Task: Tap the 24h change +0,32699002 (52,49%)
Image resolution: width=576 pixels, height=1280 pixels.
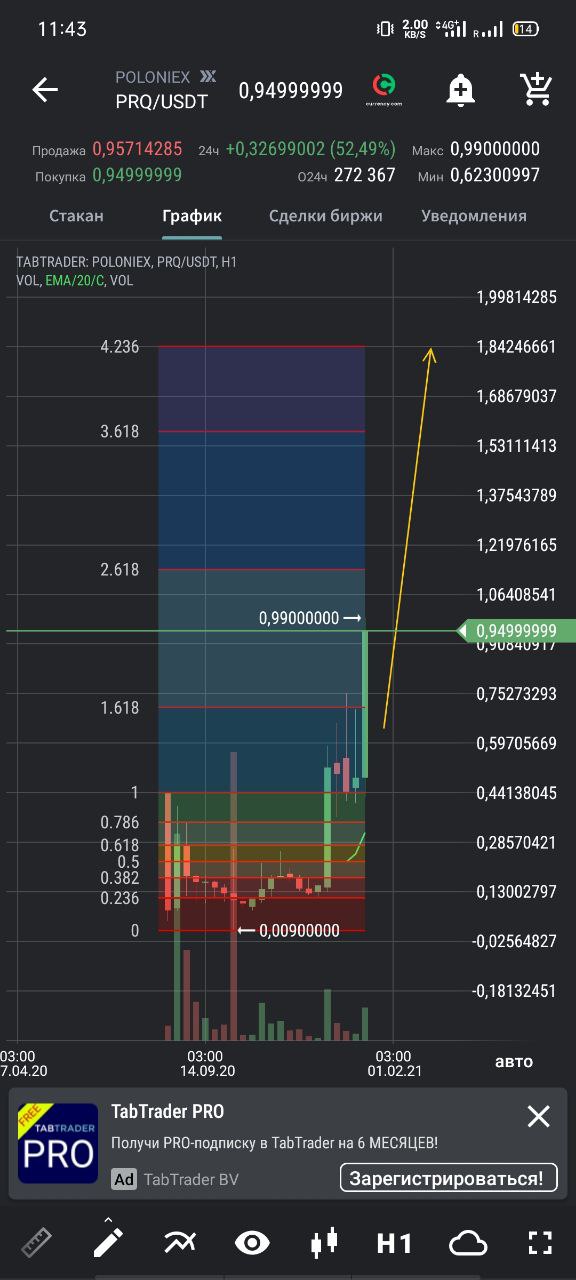Action: (311, 149)
